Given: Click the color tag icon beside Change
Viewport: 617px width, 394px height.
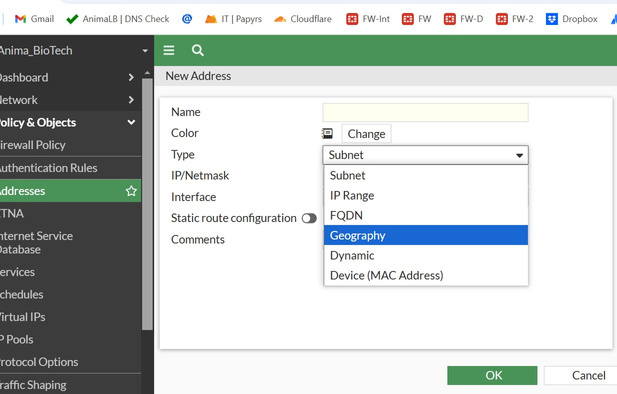Looking at the screenshot, I should 327,133.
